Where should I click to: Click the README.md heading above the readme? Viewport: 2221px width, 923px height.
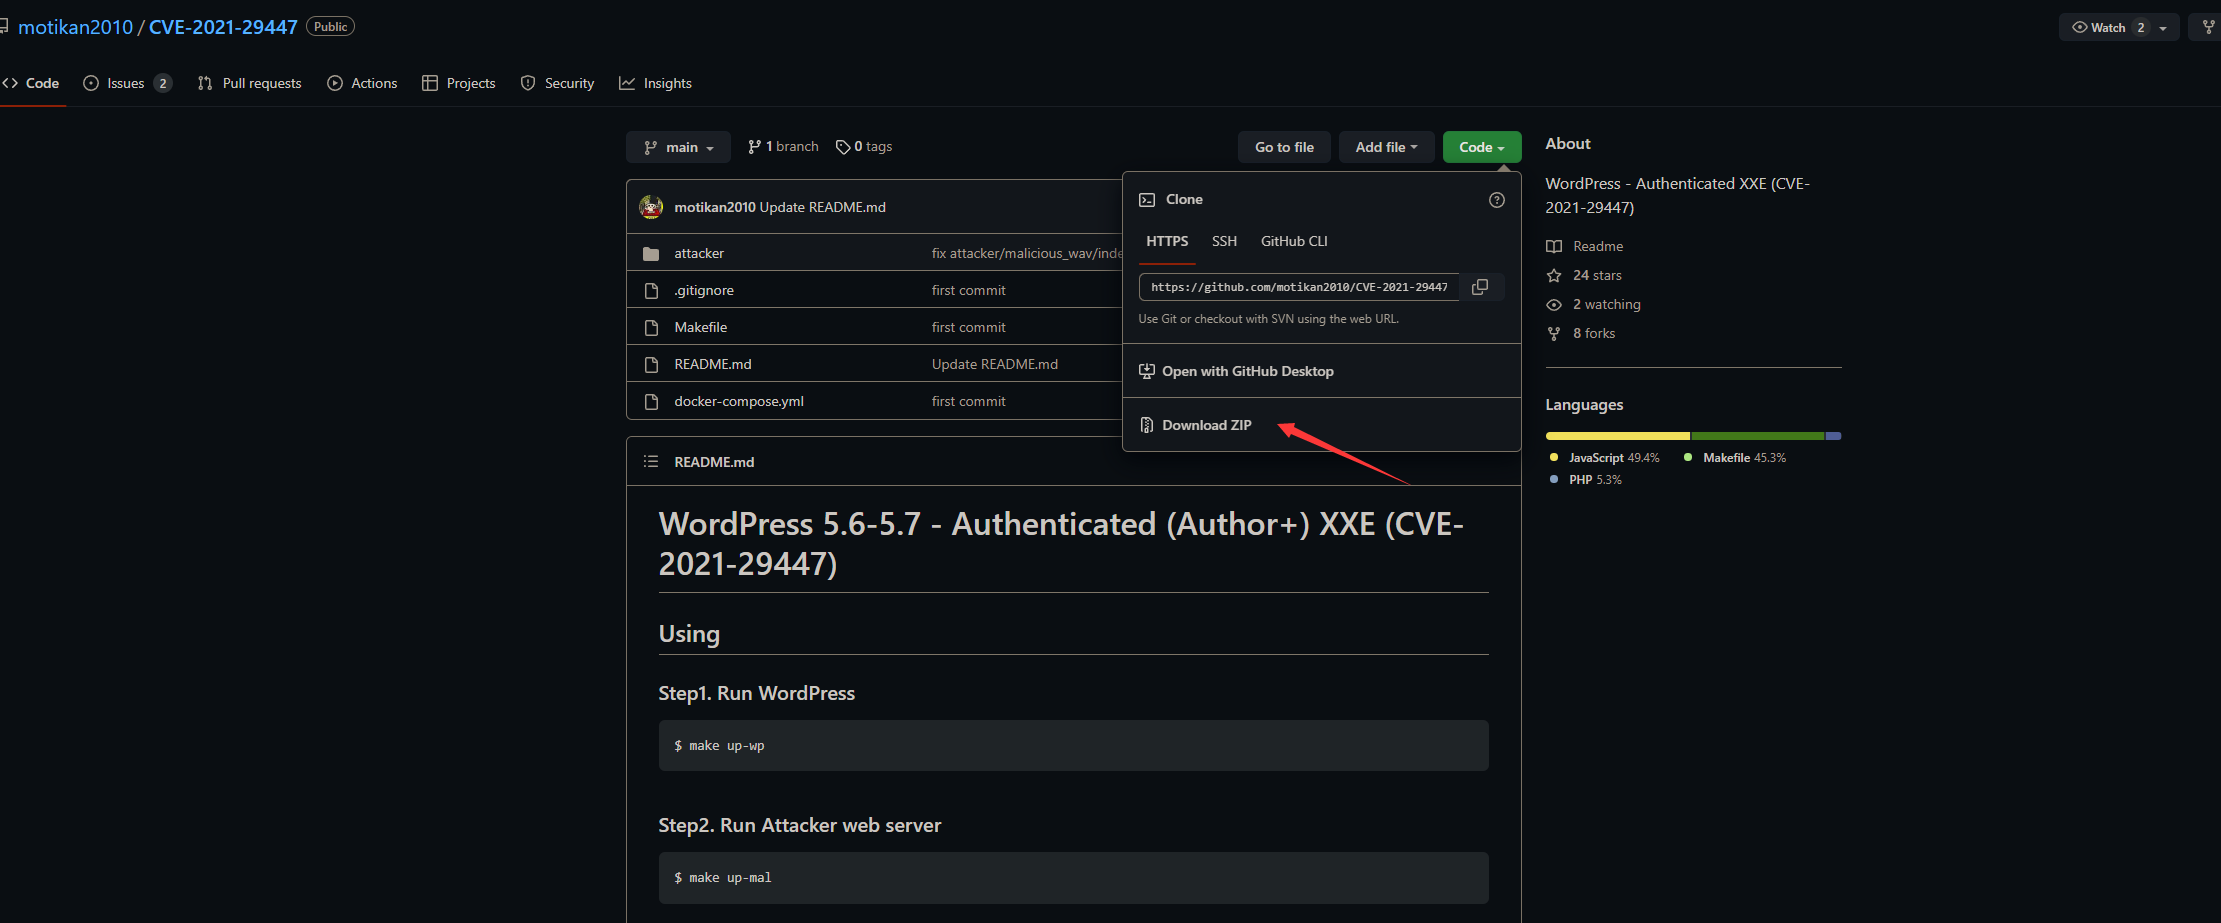coord(714,462)
